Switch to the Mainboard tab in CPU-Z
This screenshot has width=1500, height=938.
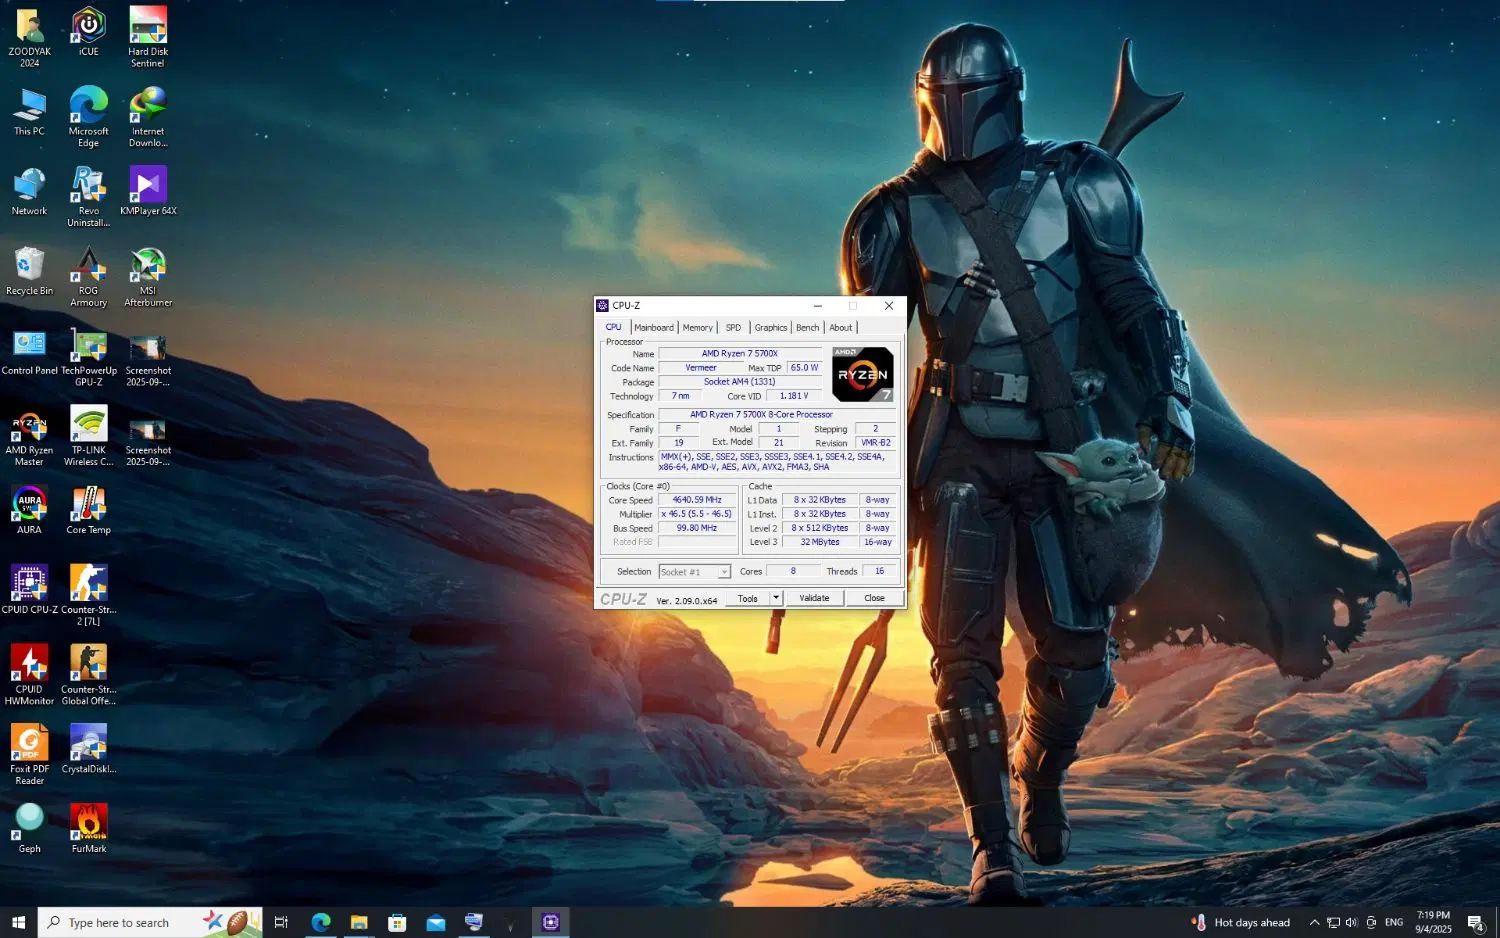point(654,328)
